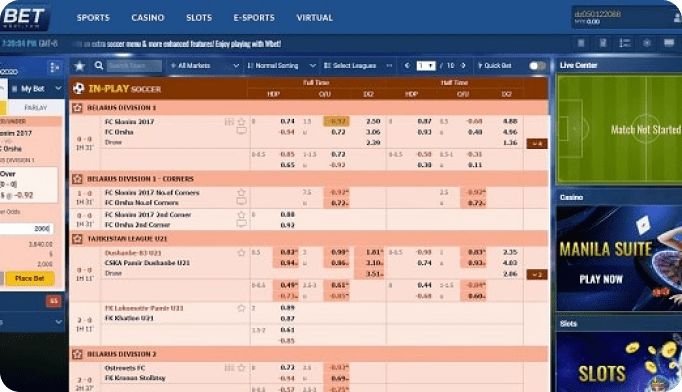Expand more markets for FC Slonim match

click(537, 144)
